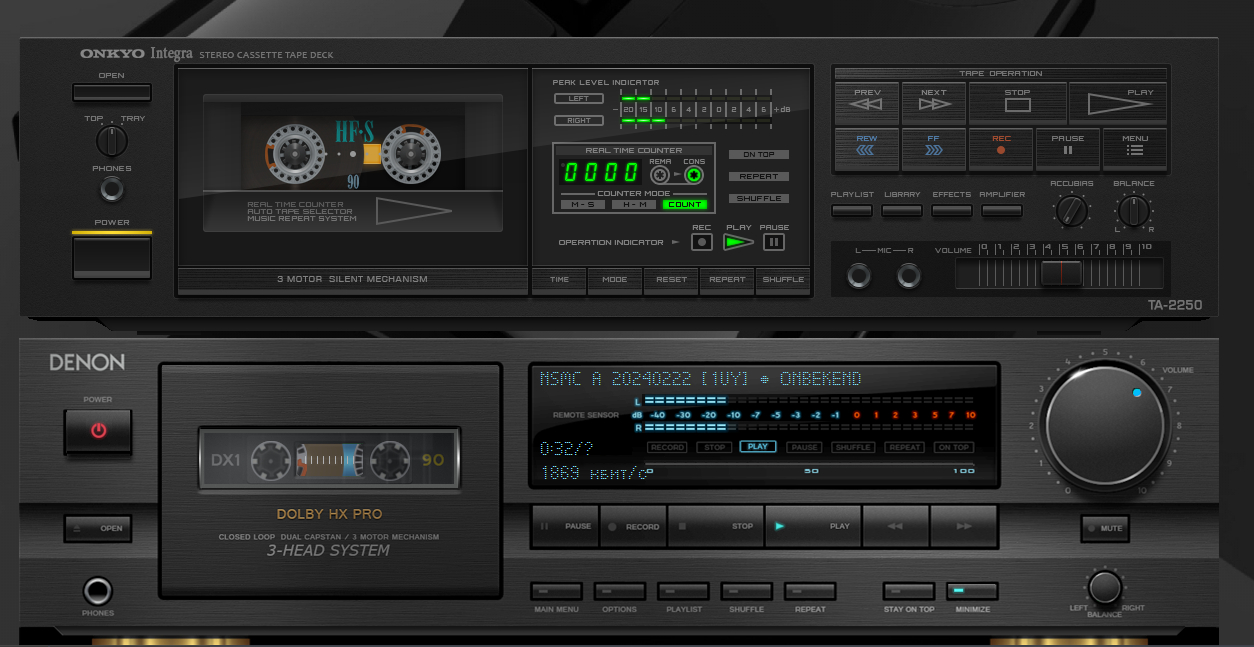1254x647 pixels.
Task: Click the Denon rewind double-arrow button
Action: pyautogui.click(x=895, y=526)
